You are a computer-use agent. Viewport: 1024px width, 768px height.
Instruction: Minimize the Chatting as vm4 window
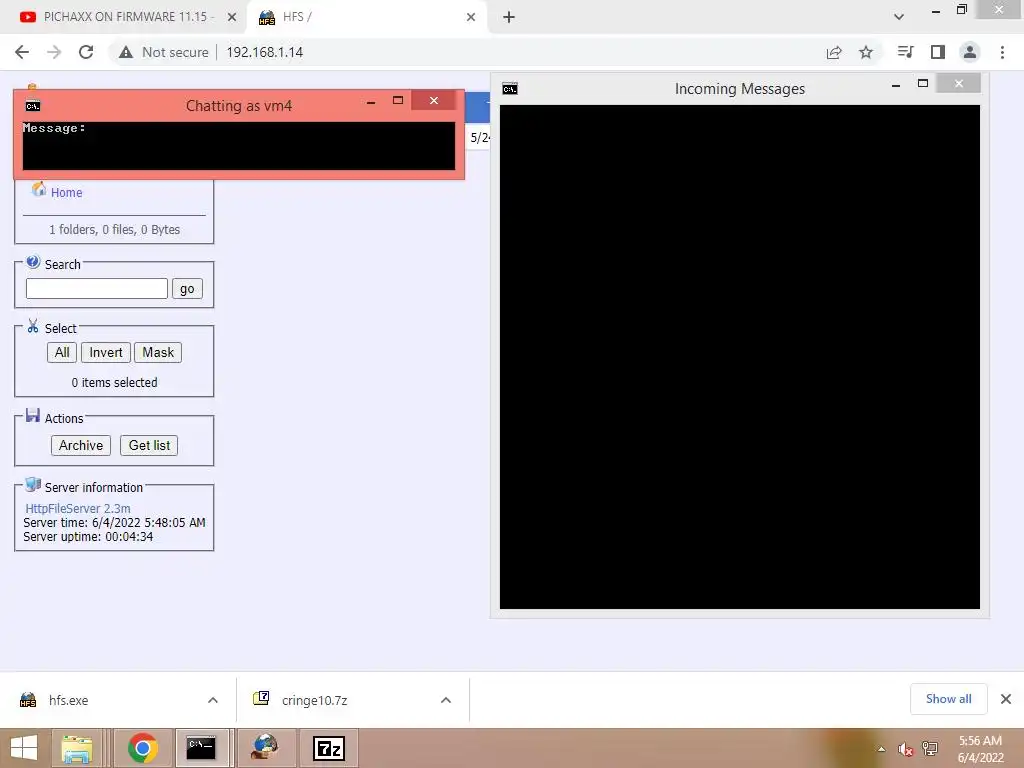point(371,101)
